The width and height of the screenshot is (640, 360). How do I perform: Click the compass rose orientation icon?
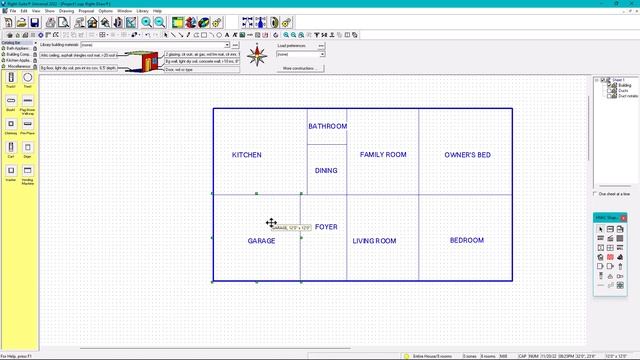coord(257,56)
